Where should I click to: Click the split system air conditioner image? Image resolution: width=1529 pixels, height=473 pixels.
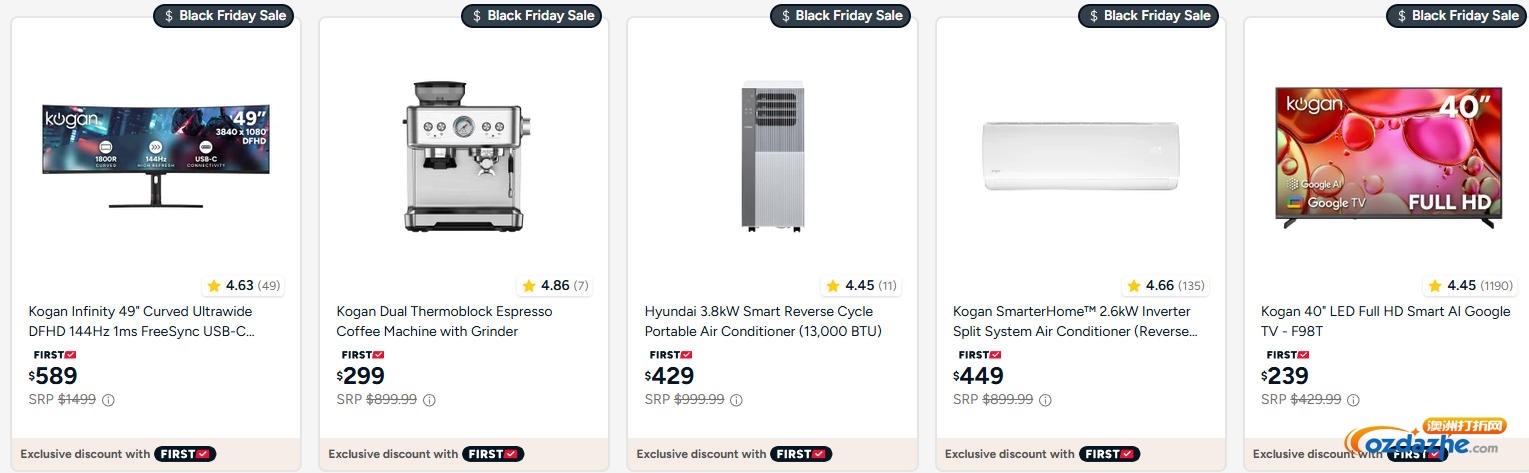coord(1080,155)
